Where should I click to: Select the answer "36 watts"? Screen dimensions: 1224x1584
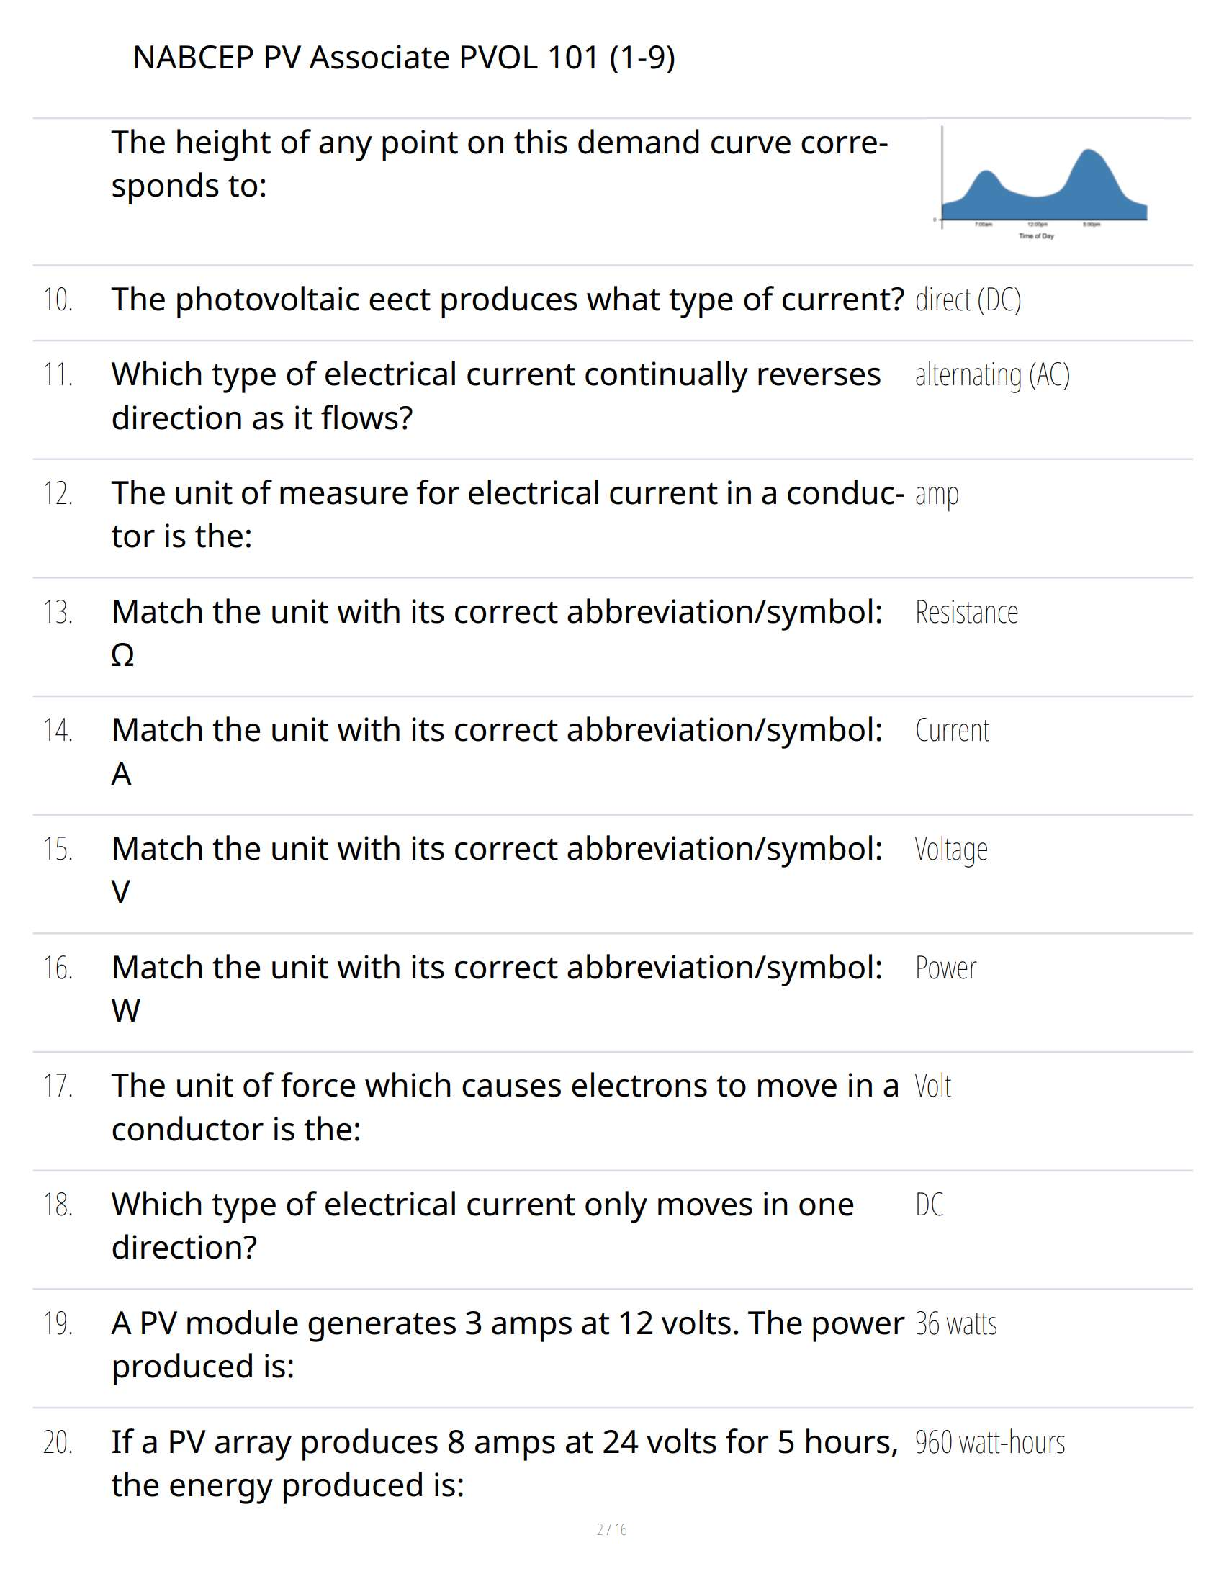pyautogui.click(x=955, y=1324)
